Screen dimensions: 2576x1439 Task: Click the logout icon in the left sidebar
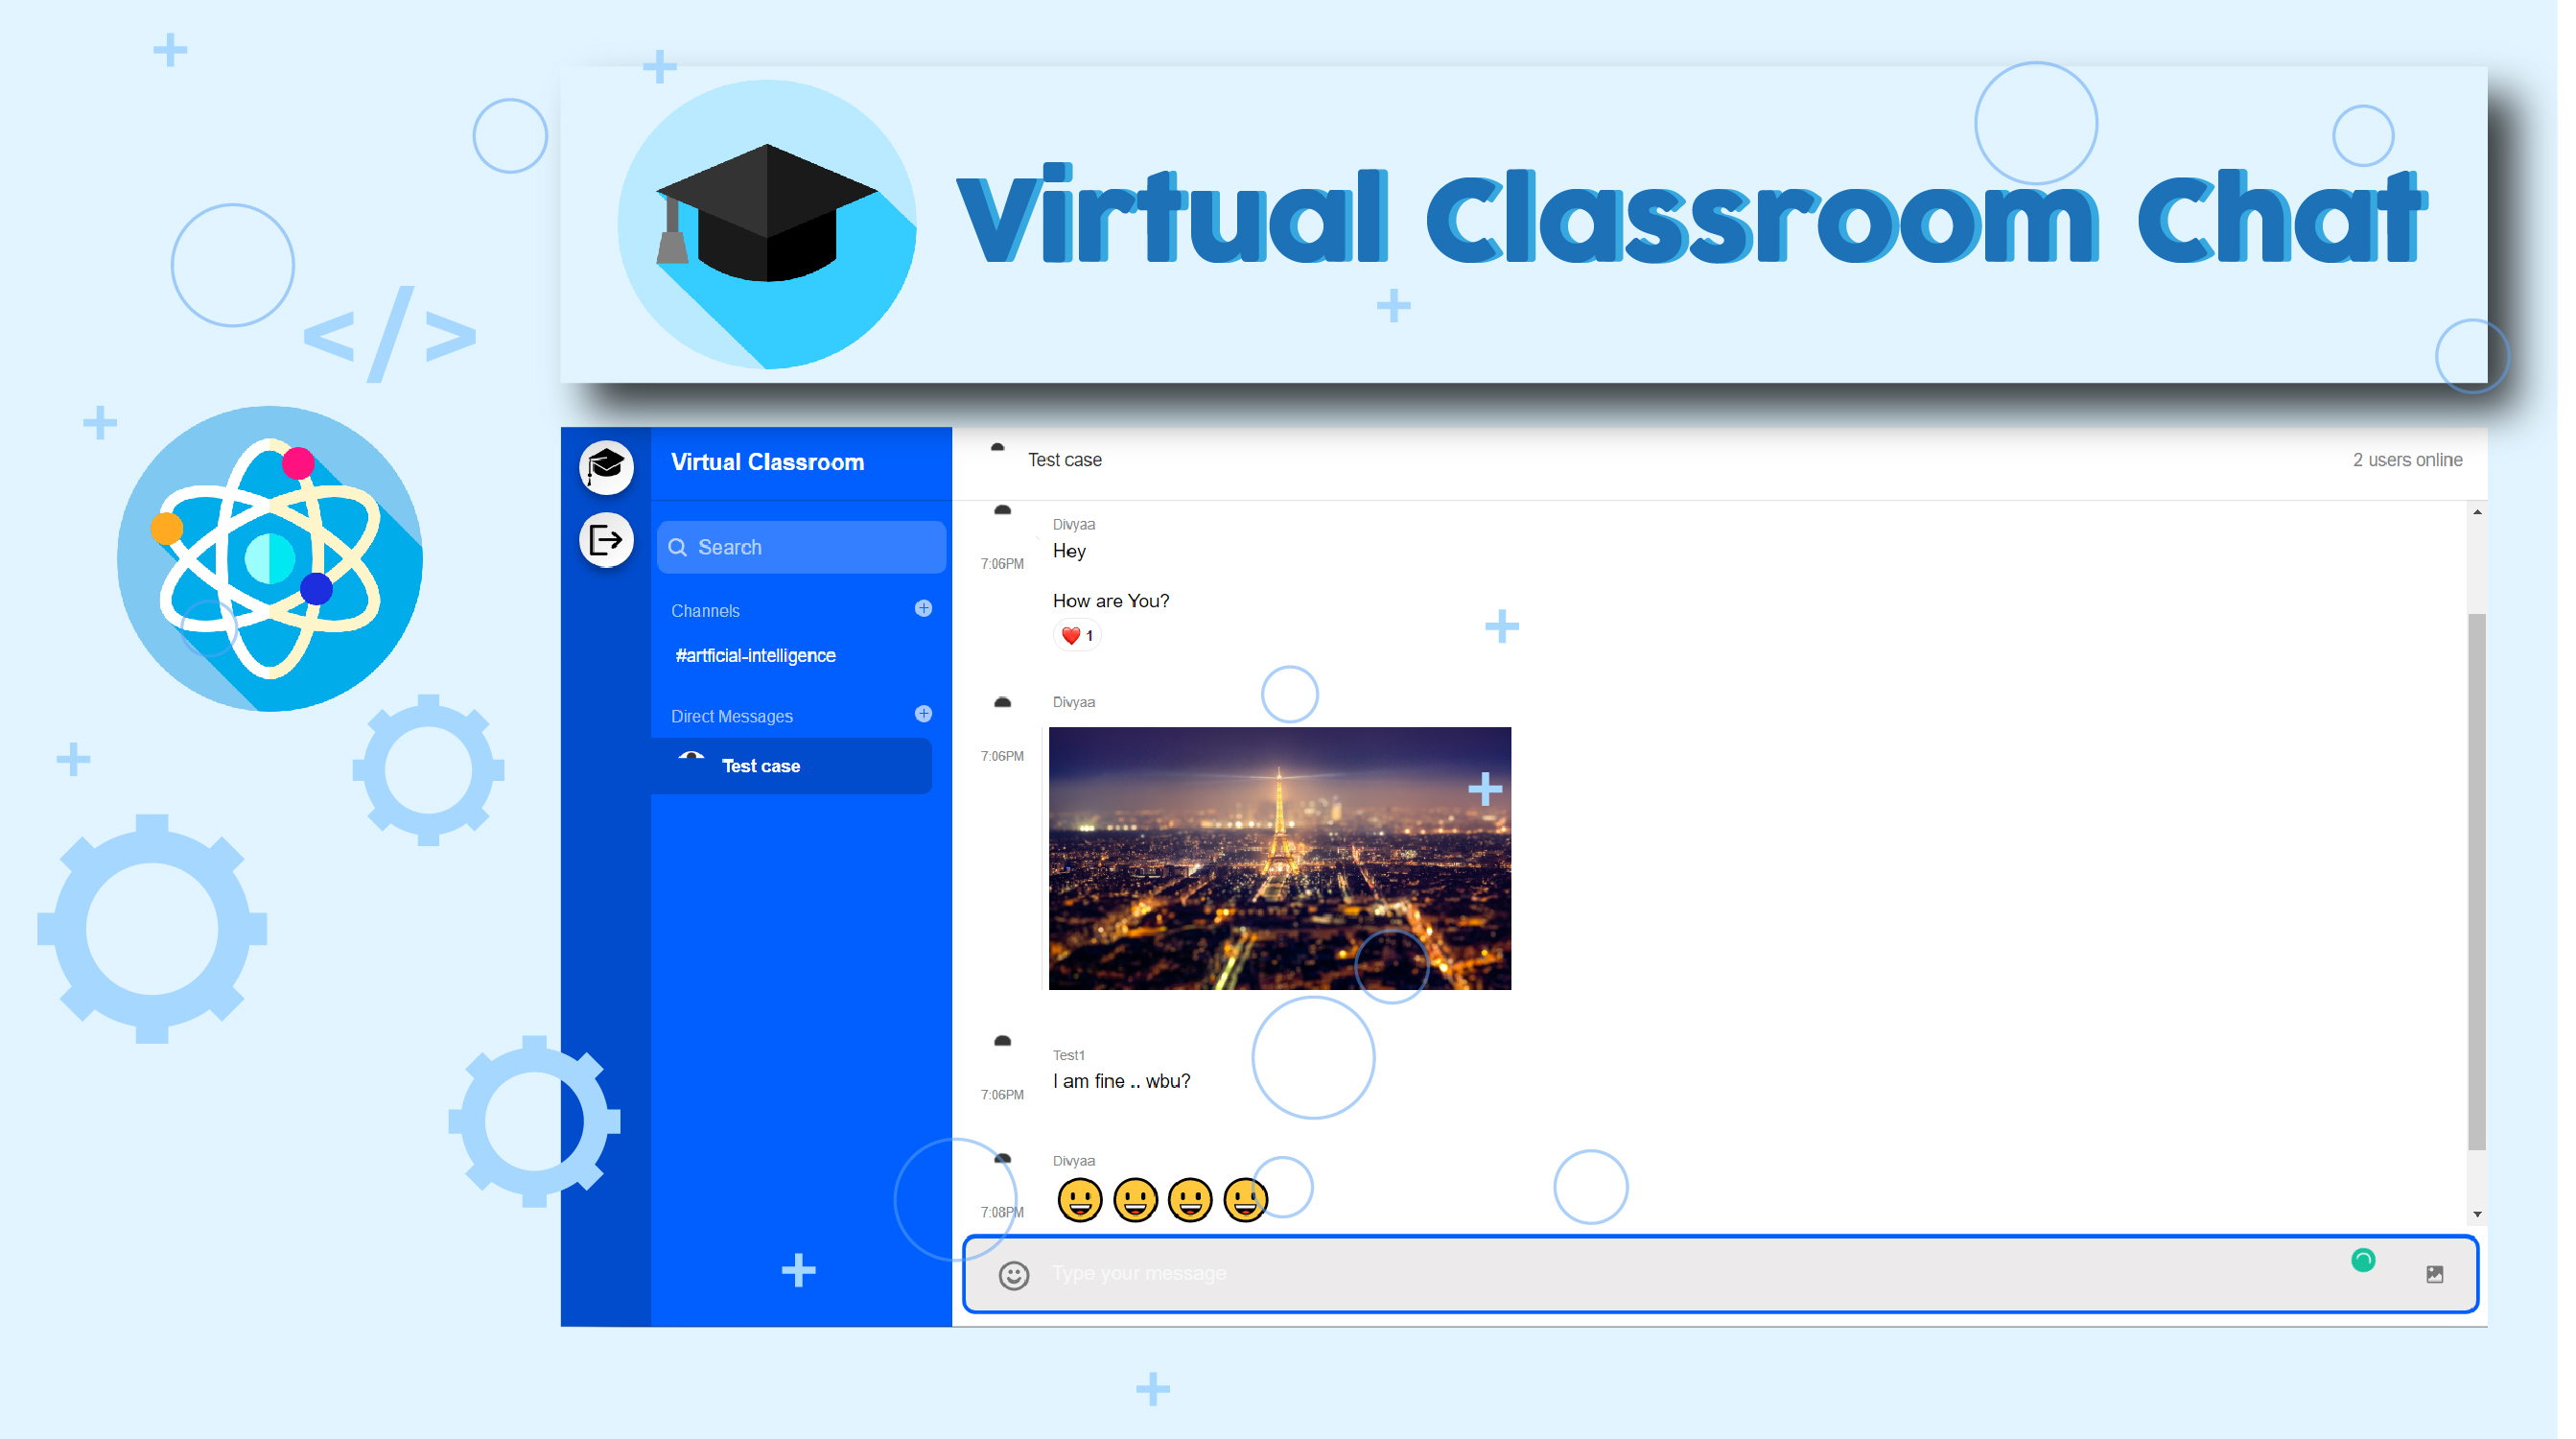pyautogui.click(x=606, y=539)
